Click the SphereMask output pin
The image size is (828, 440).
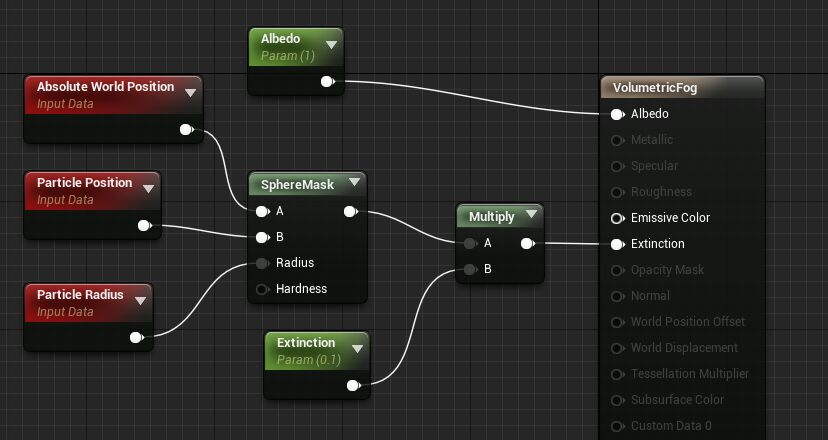[351, 212]
